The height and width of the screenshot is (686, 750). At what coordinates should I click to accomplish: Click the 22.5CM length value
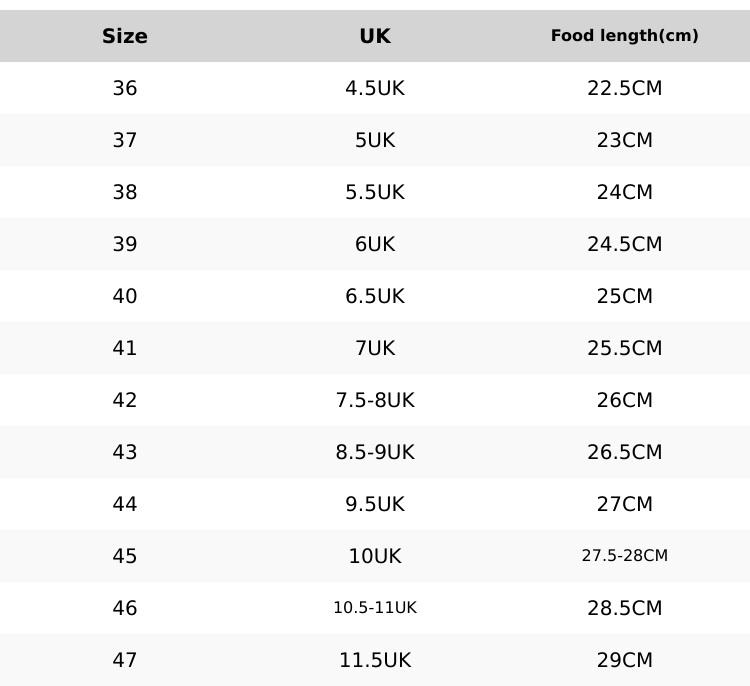point(625,88)
